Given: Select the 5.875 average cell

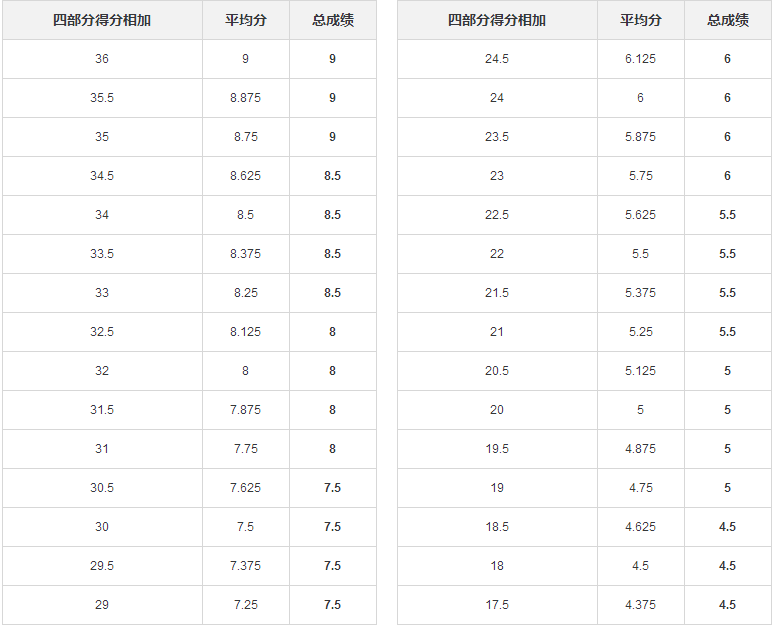Looking at the screenshot, I should 640,137.
